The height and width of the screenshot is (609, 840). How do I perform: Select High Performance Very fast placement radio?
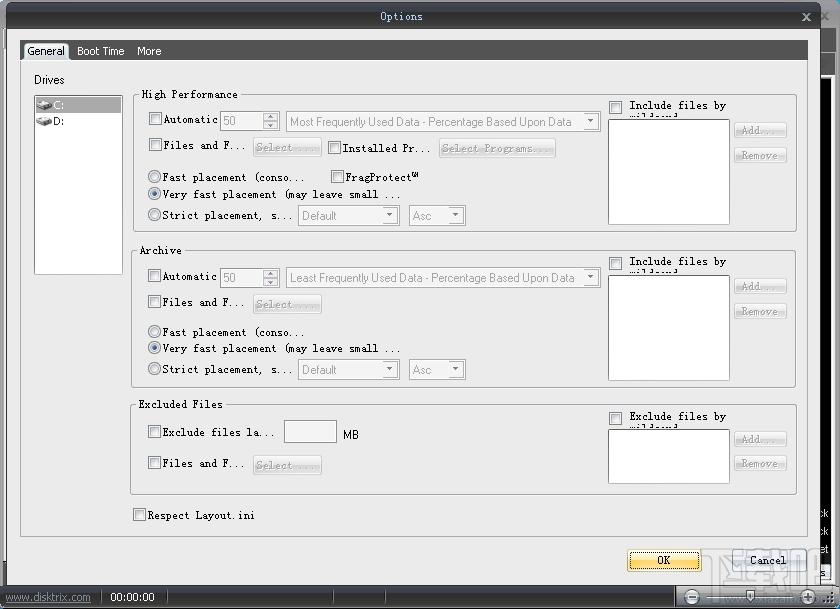154,193
